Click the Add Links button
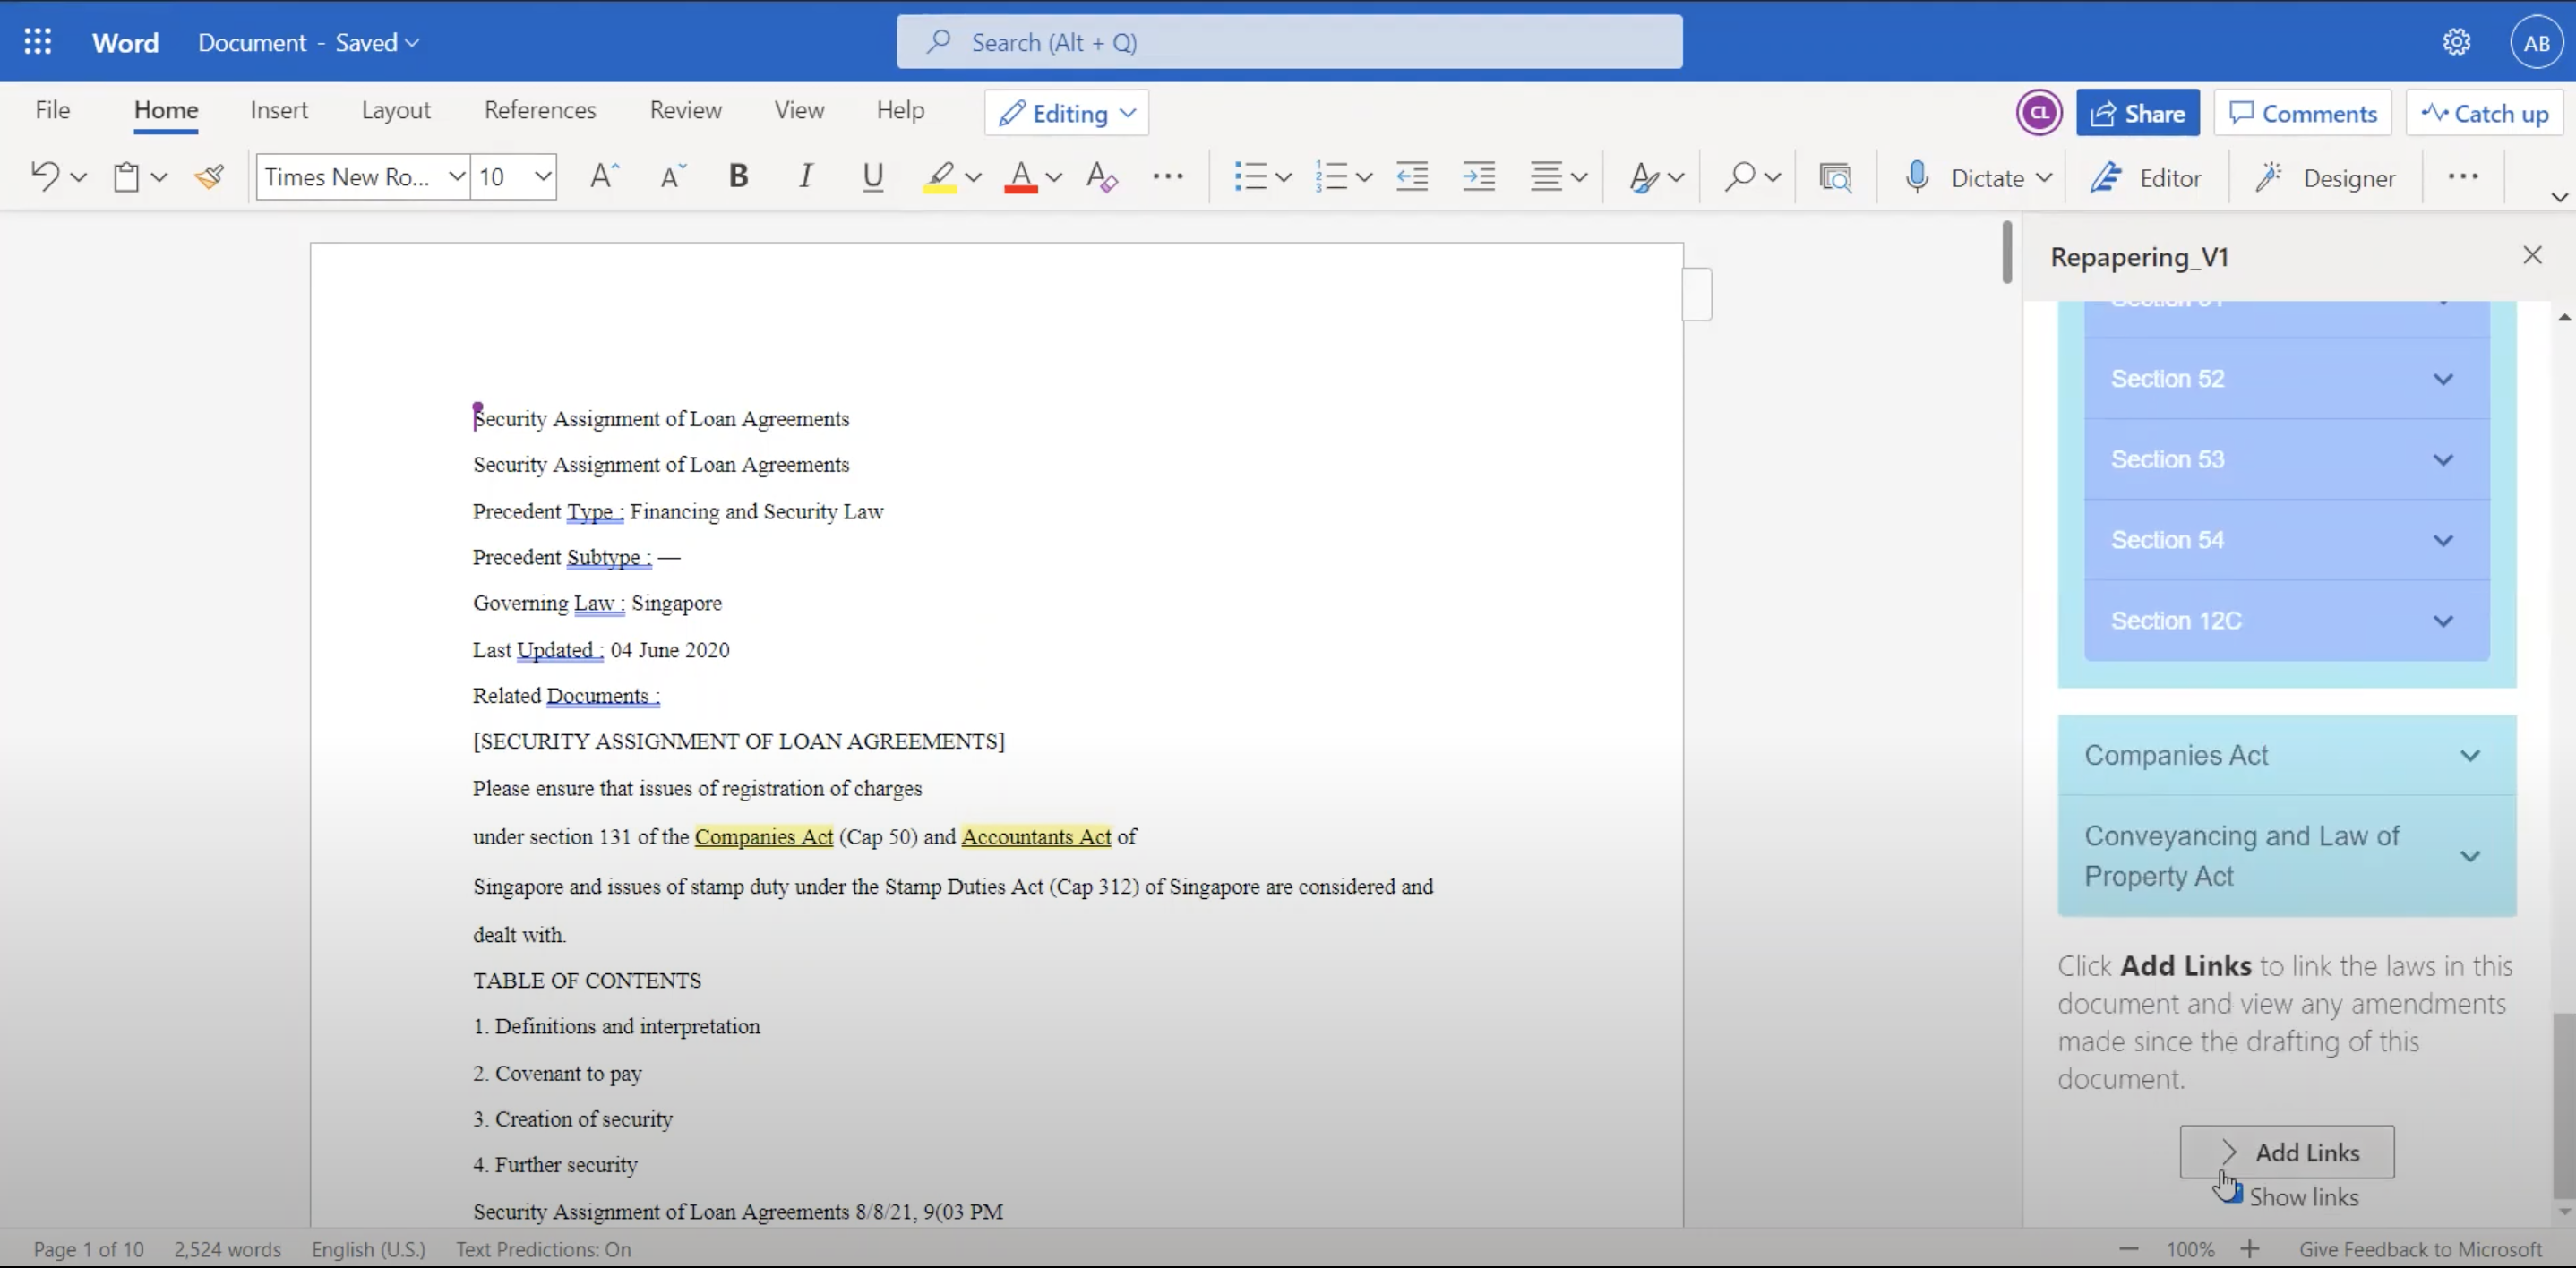Viewport: 2576px width, 1268px height. pyautogui.click(x=2286, y=1152)
